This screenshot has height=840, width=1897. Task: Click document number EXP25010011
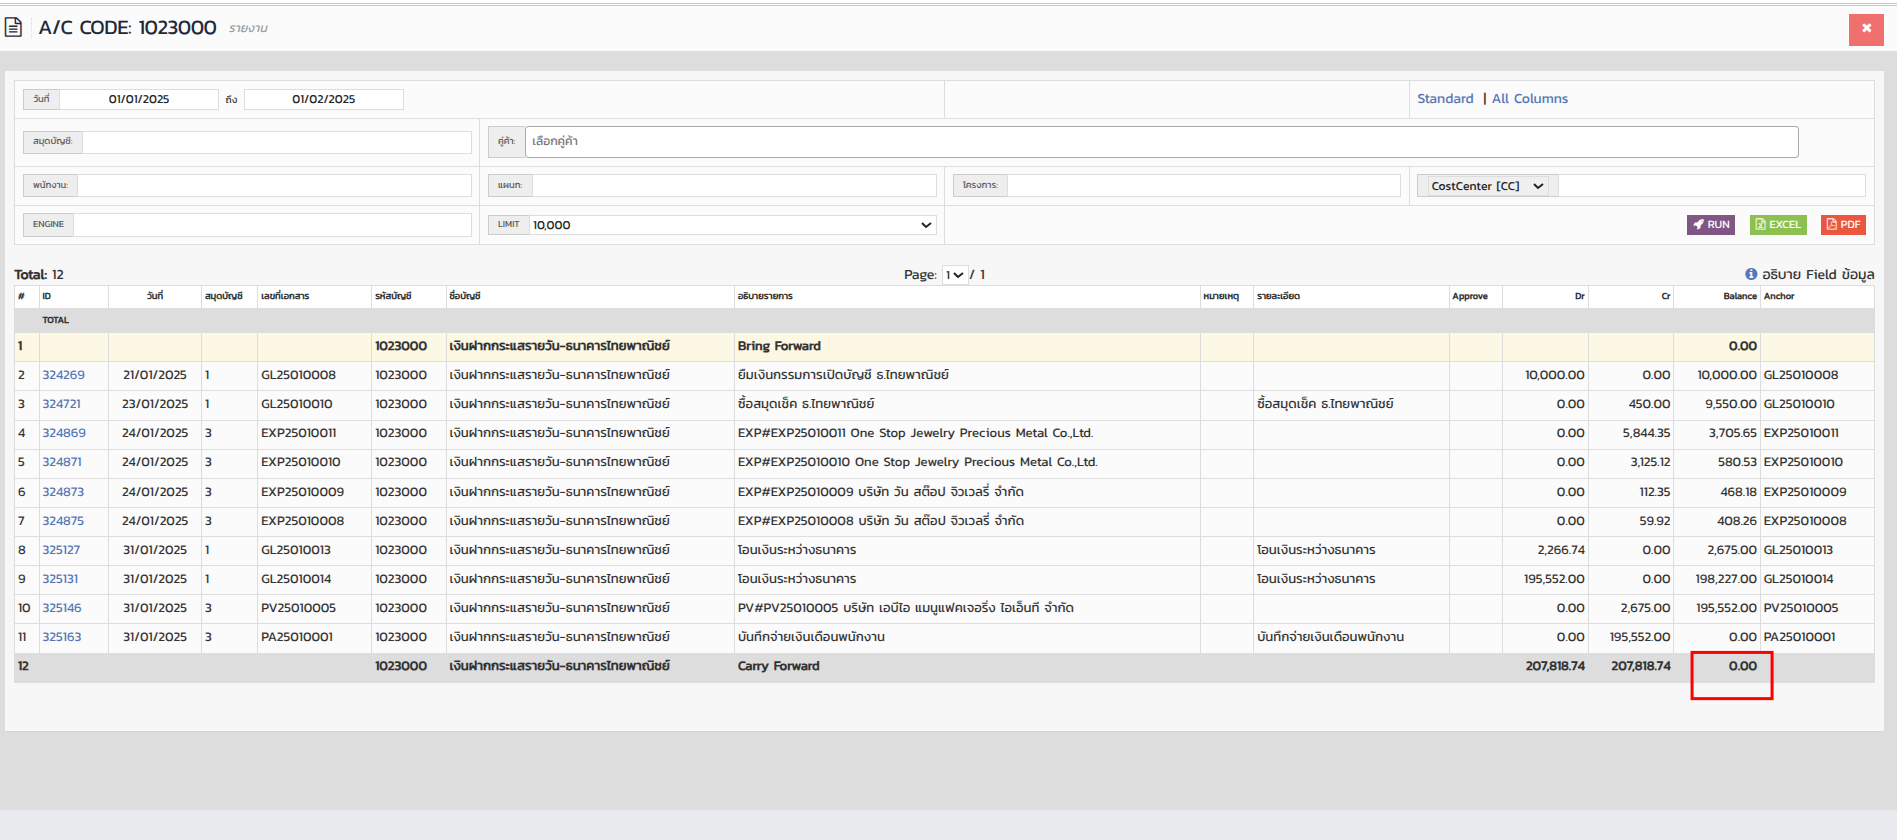[x=298, y=433]
